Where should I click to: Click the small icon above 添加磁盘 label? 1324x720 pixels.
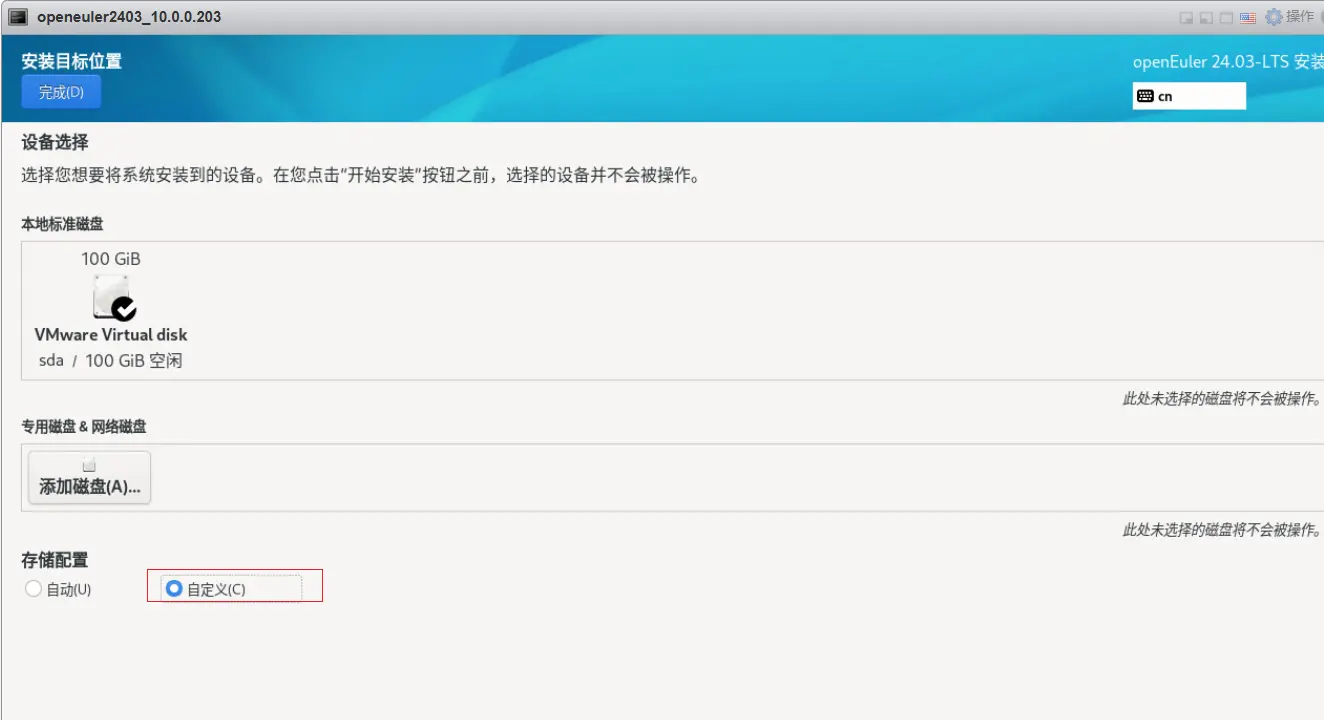[89, 465]
